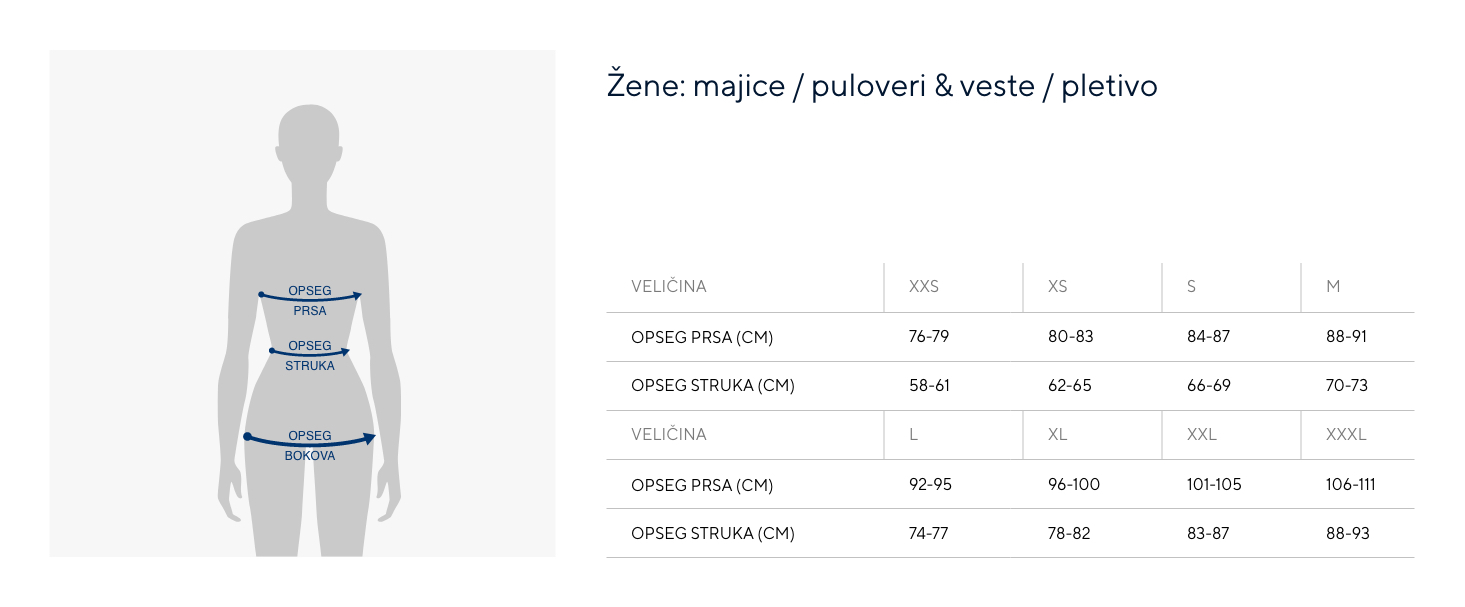Select the XXXL size column header
This screenshot has height=607, width=1465.
1346,435
